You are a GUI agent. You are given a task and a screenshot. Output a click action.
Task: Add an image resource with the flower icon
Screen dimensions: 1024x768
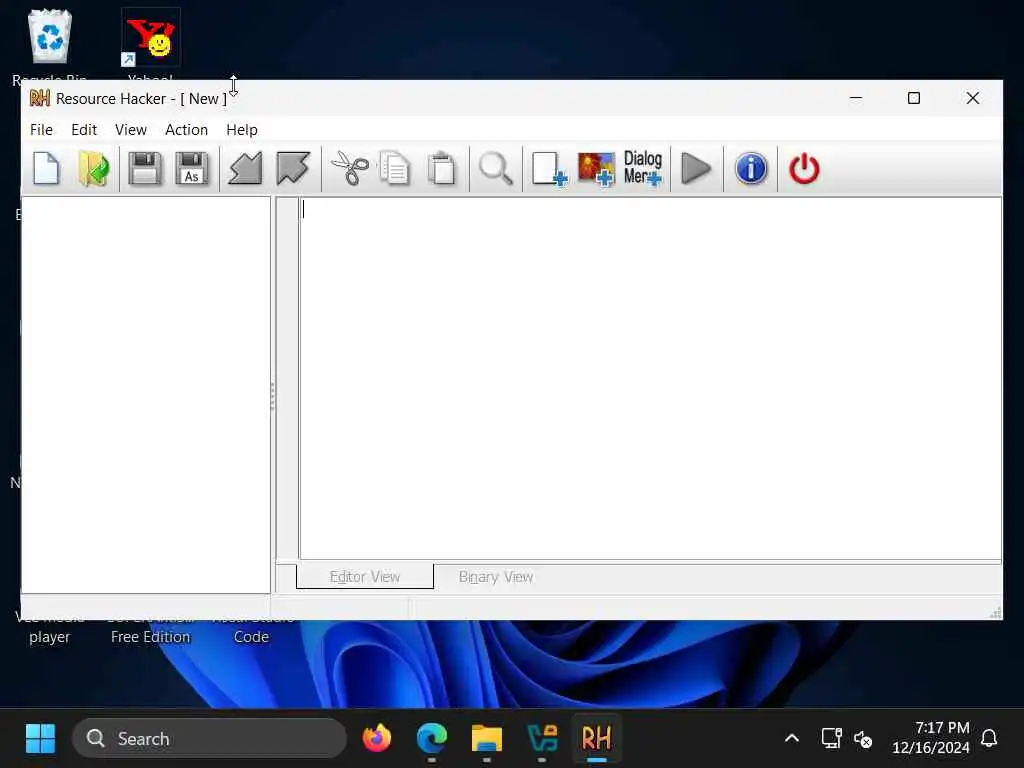(x=596, y=168)
